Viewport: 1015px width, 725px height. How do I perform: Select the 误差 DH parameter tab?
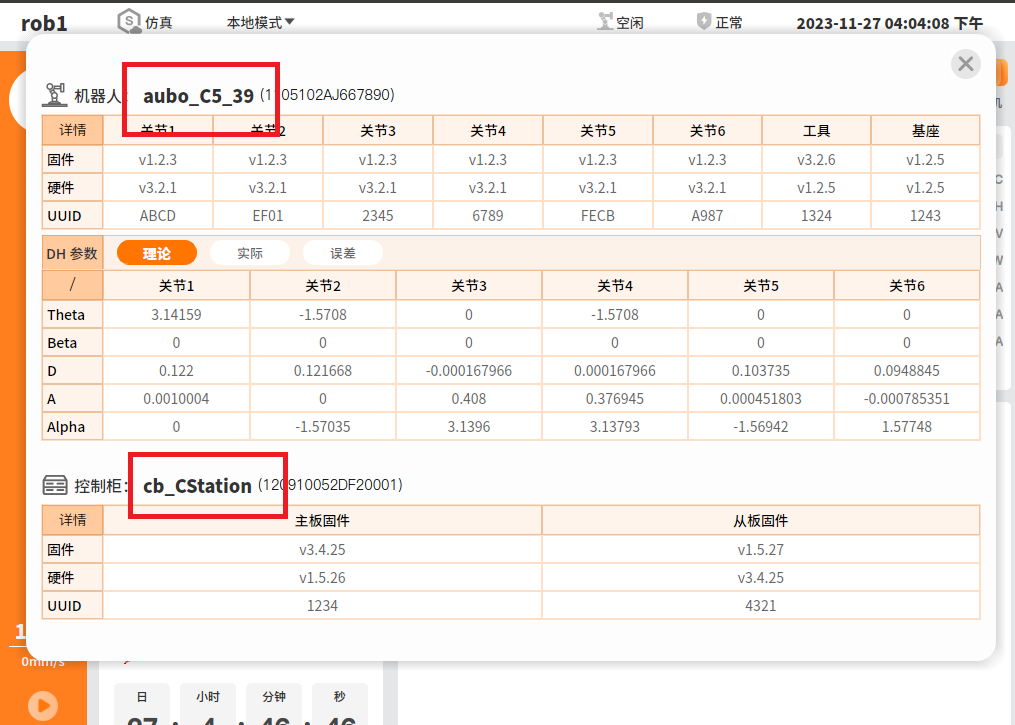coord(342,253)
